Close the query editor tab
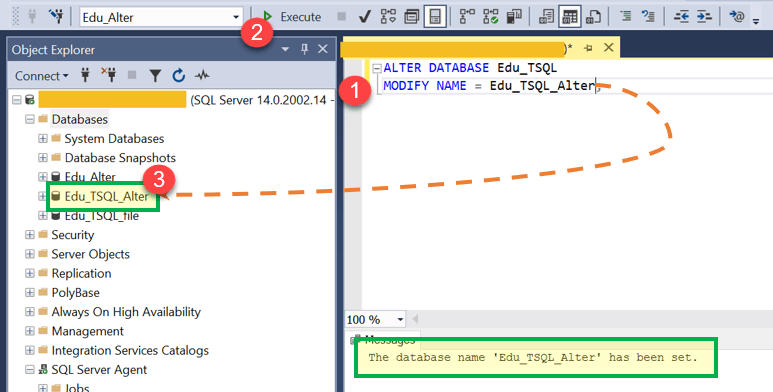The height and width of the screenshot is (392, 773). [x=609, y=47]
